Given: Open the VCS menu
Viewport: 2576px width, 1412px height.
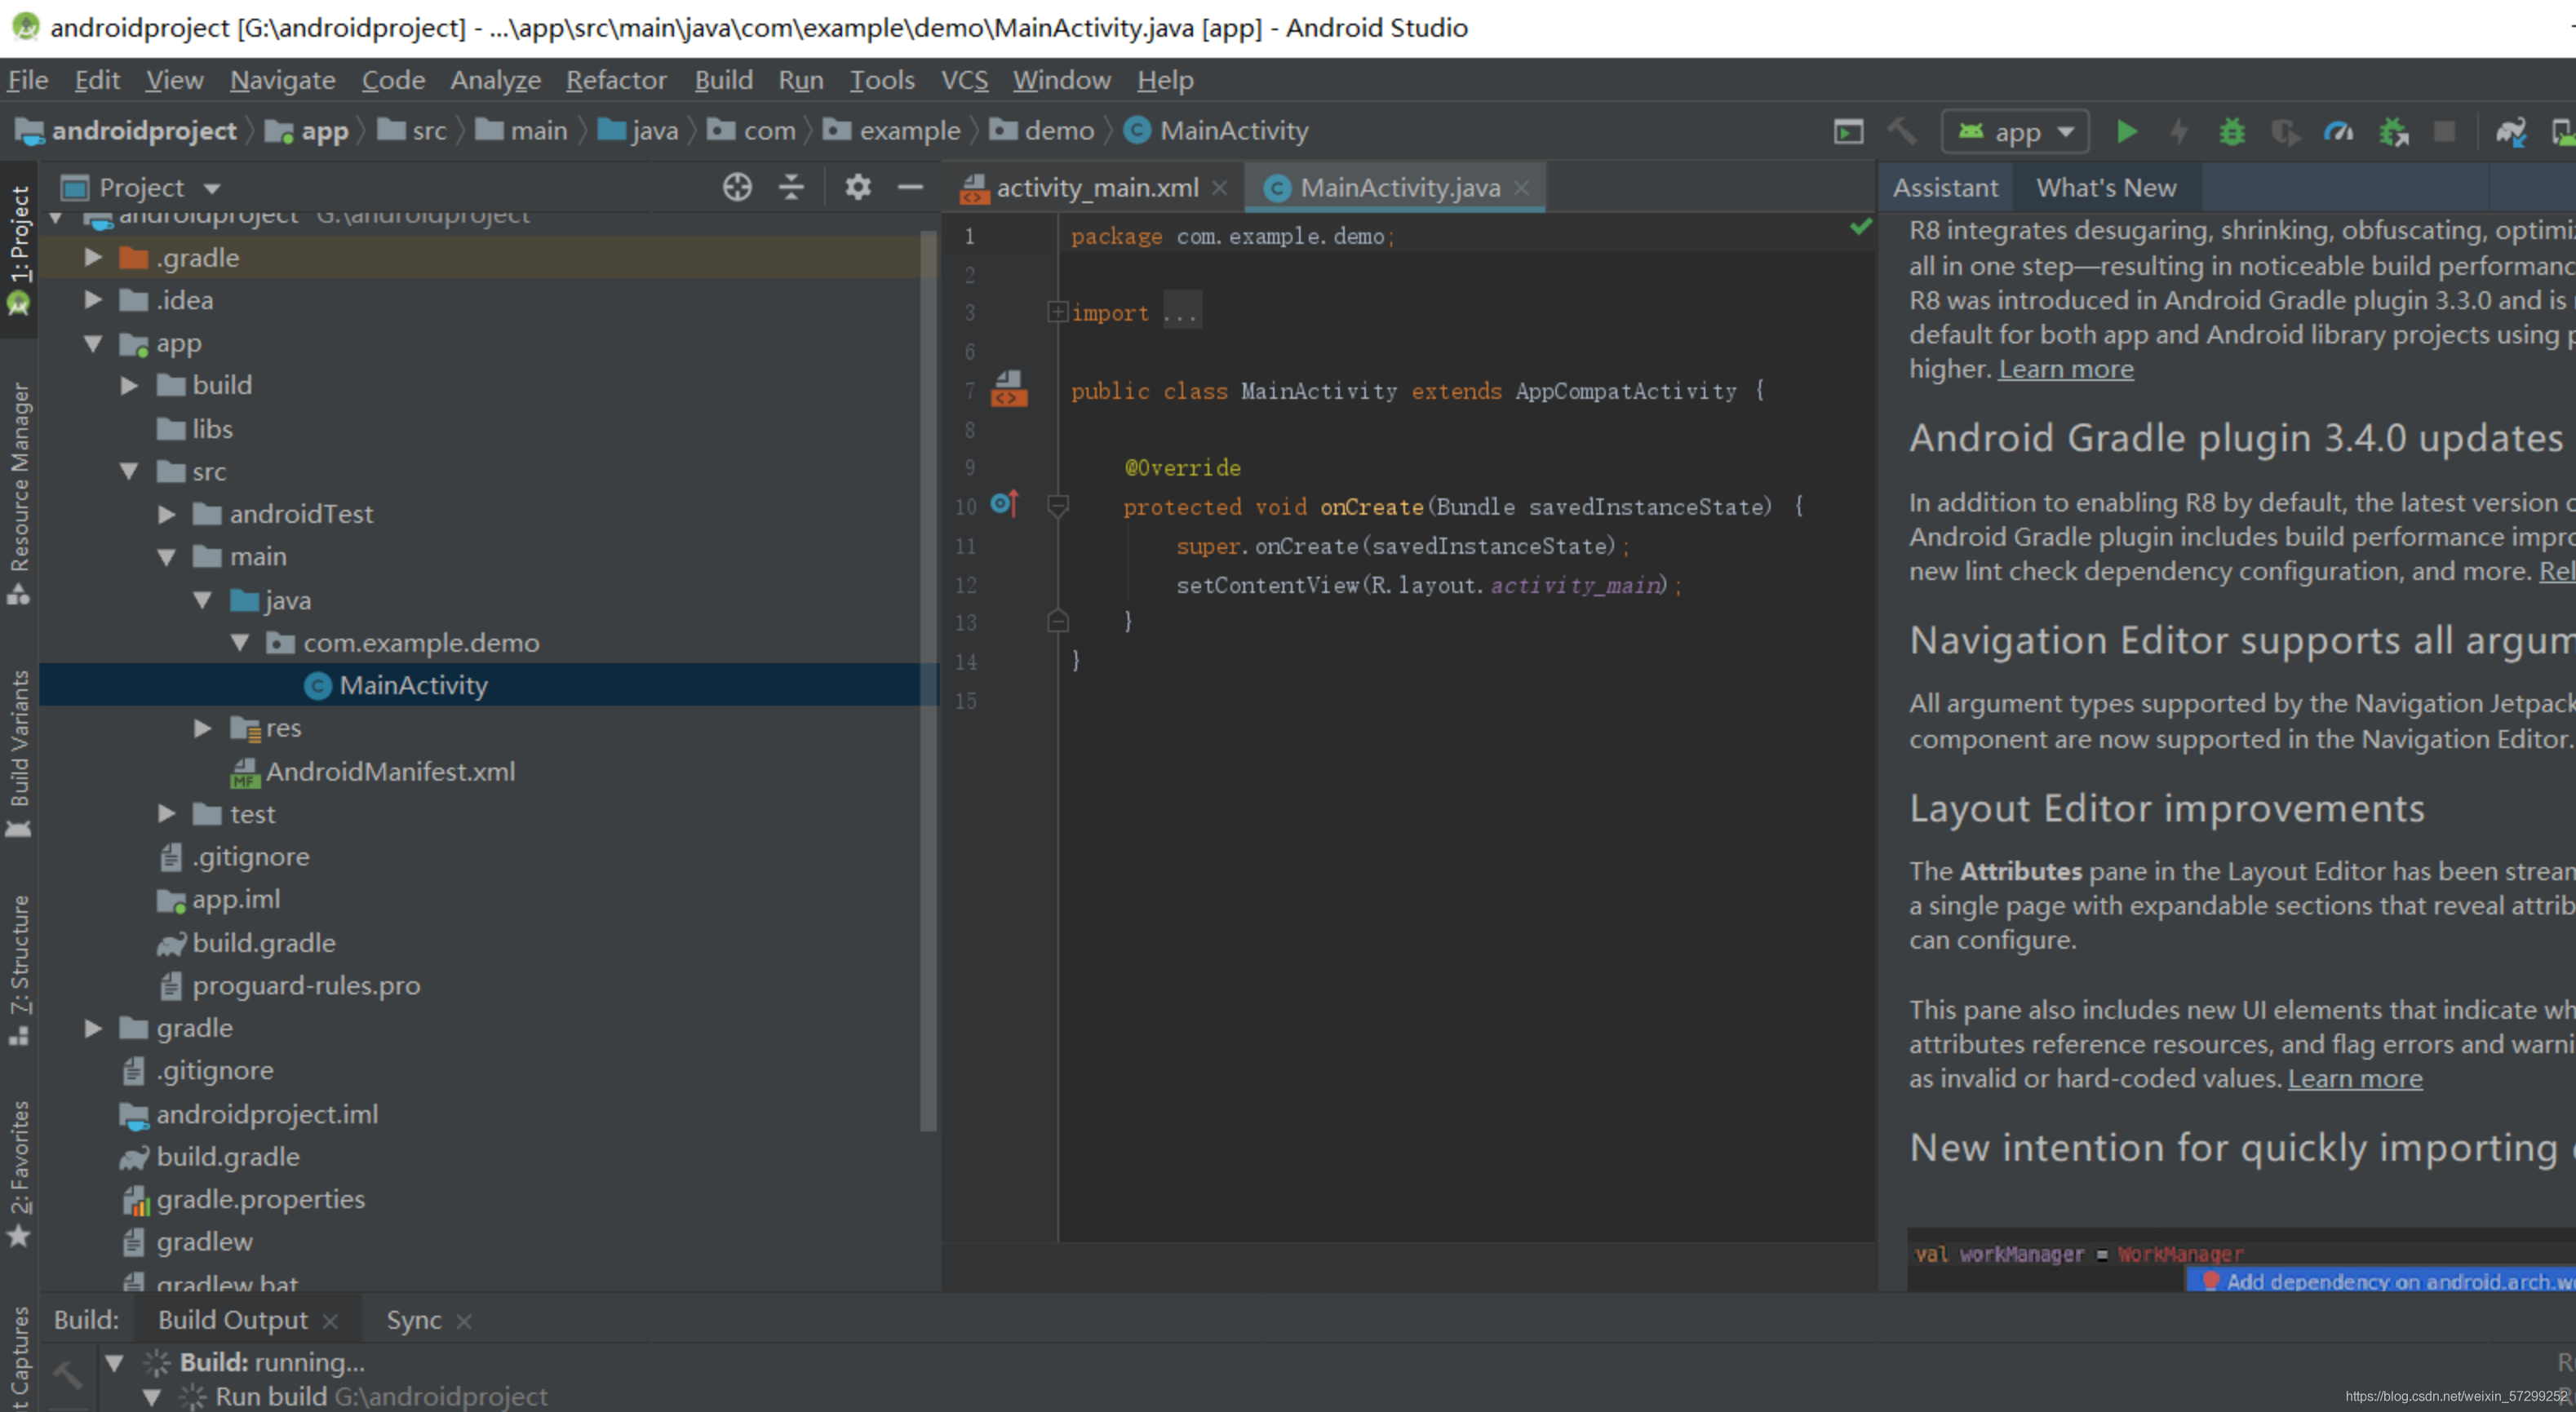Looking at the screenshot, I should (x=964, y=80).
